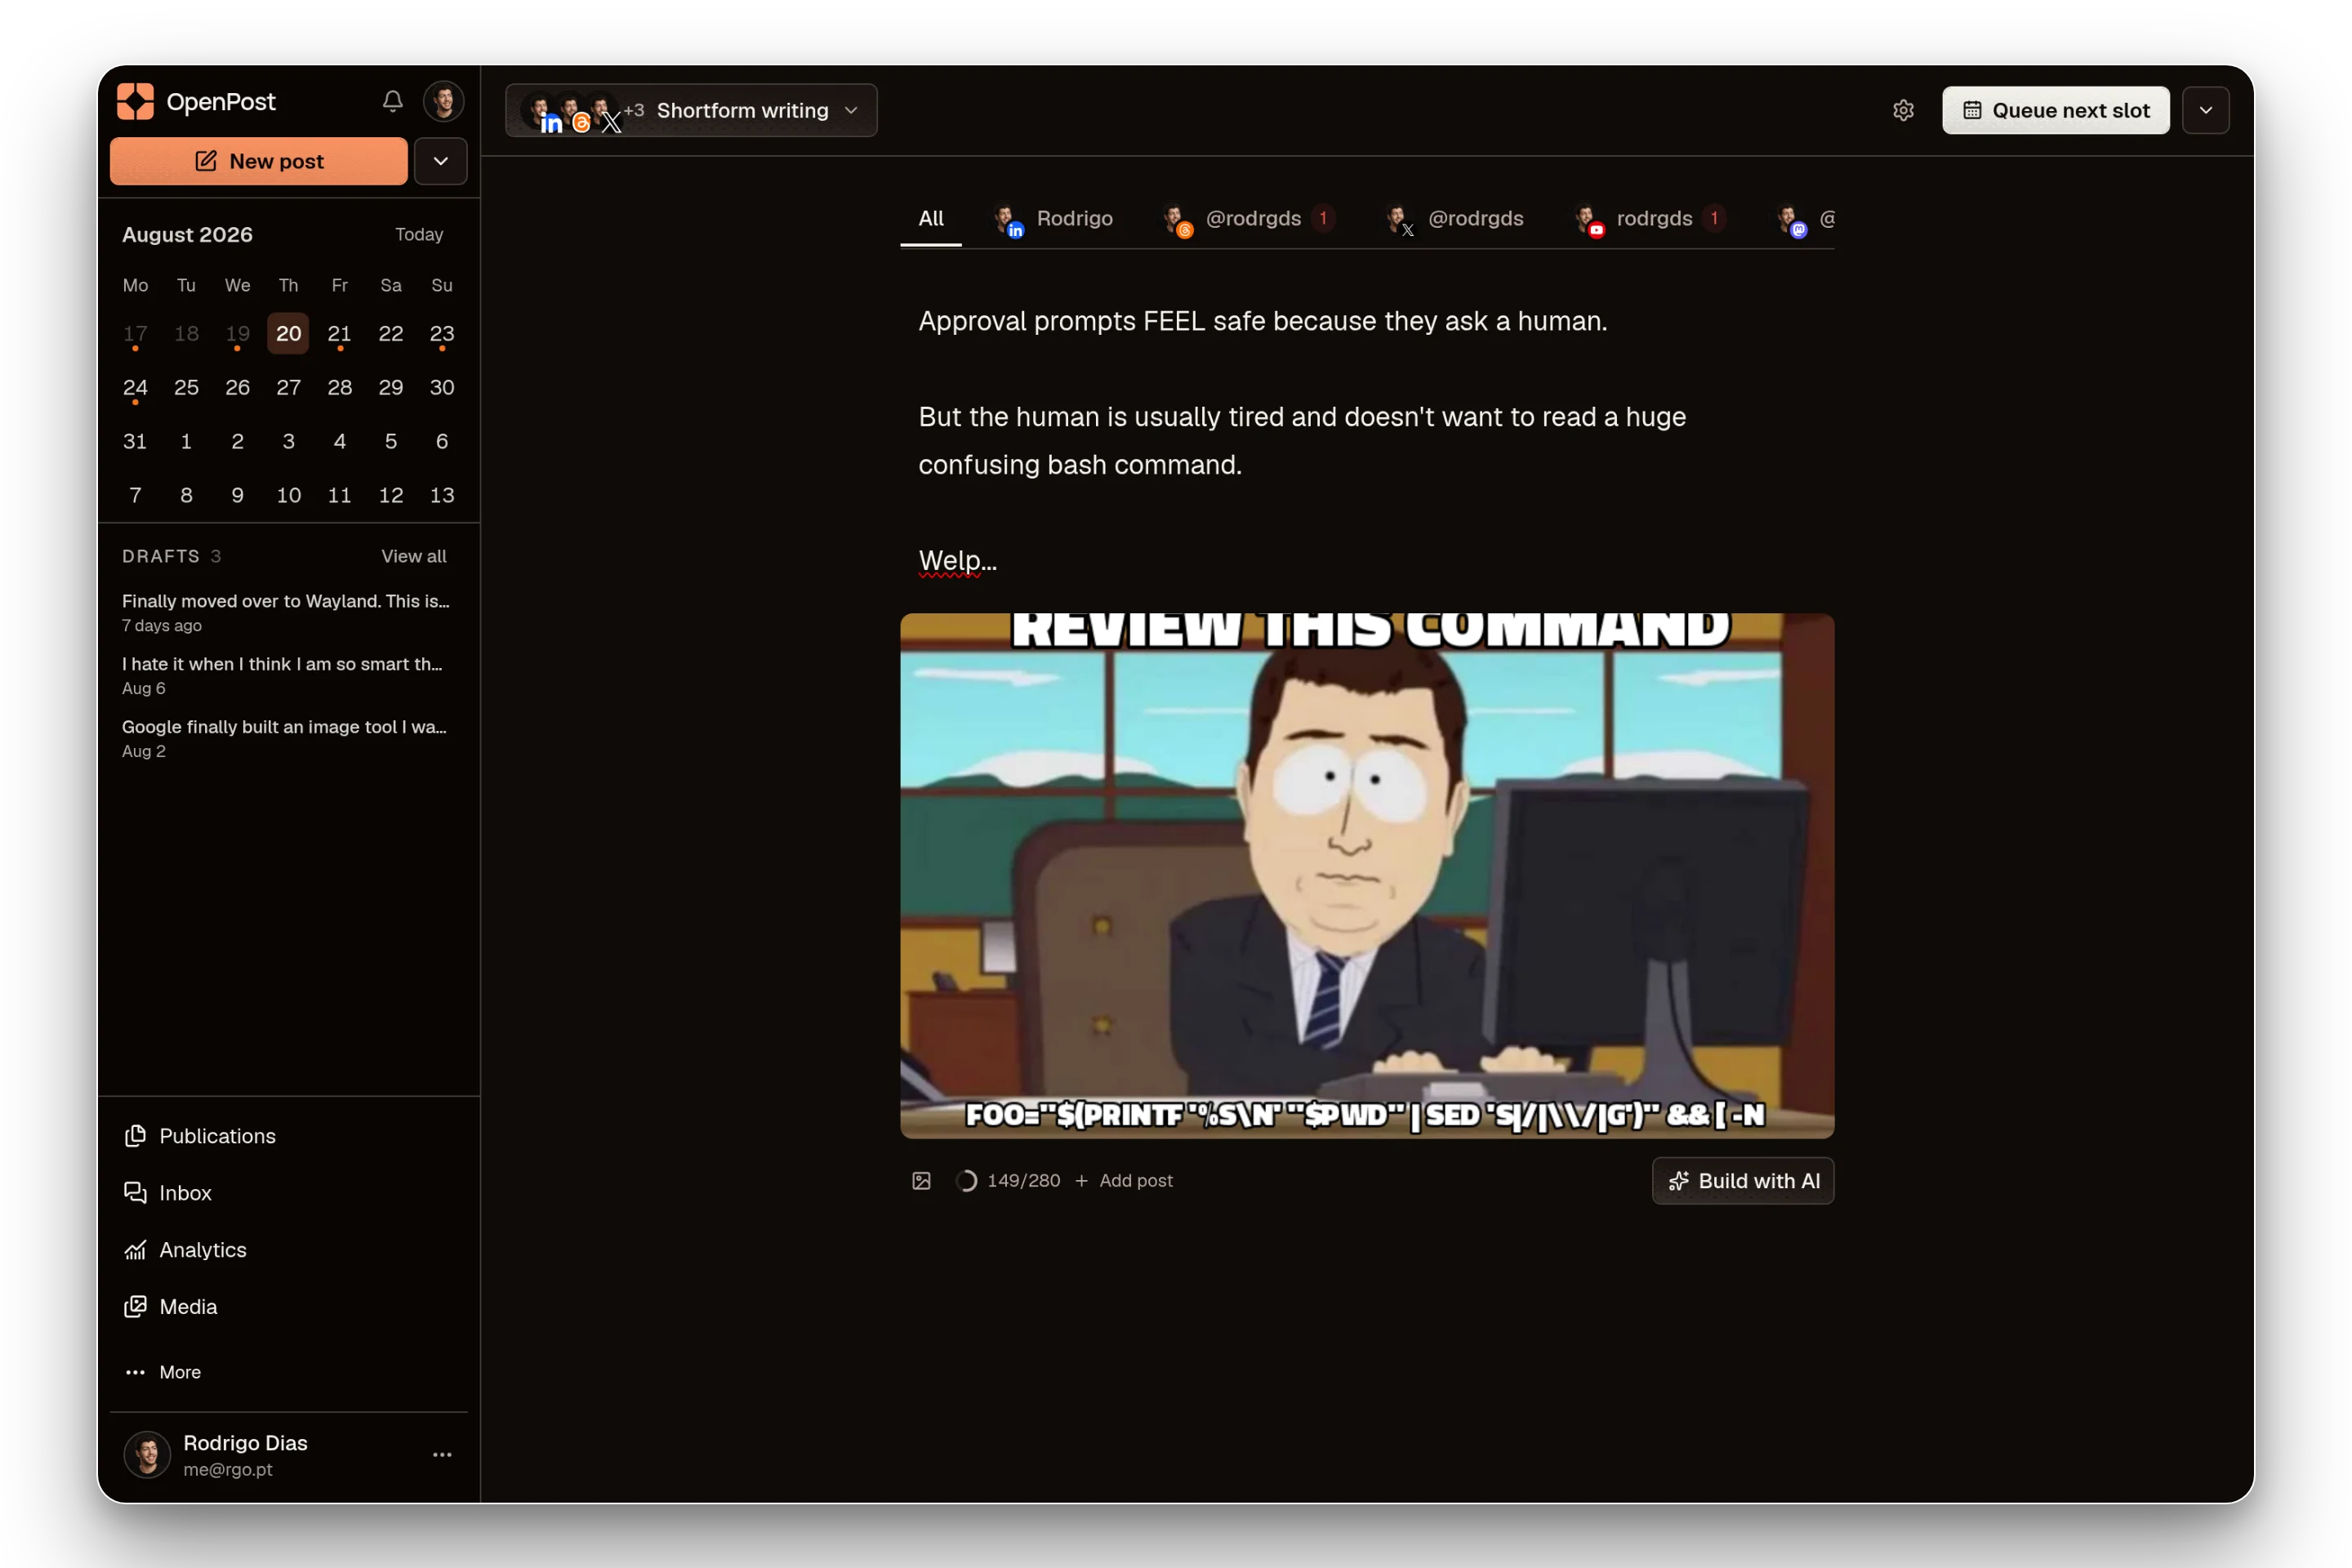Open draft "Google finally built an image tool"

286,738
